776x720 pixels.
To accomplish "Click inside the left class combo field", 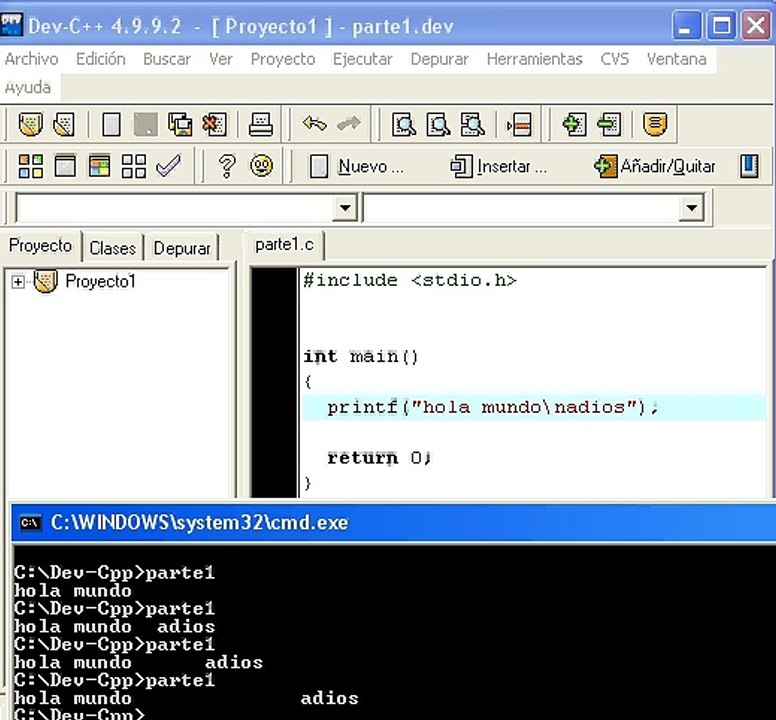I will tap(174, 208).
